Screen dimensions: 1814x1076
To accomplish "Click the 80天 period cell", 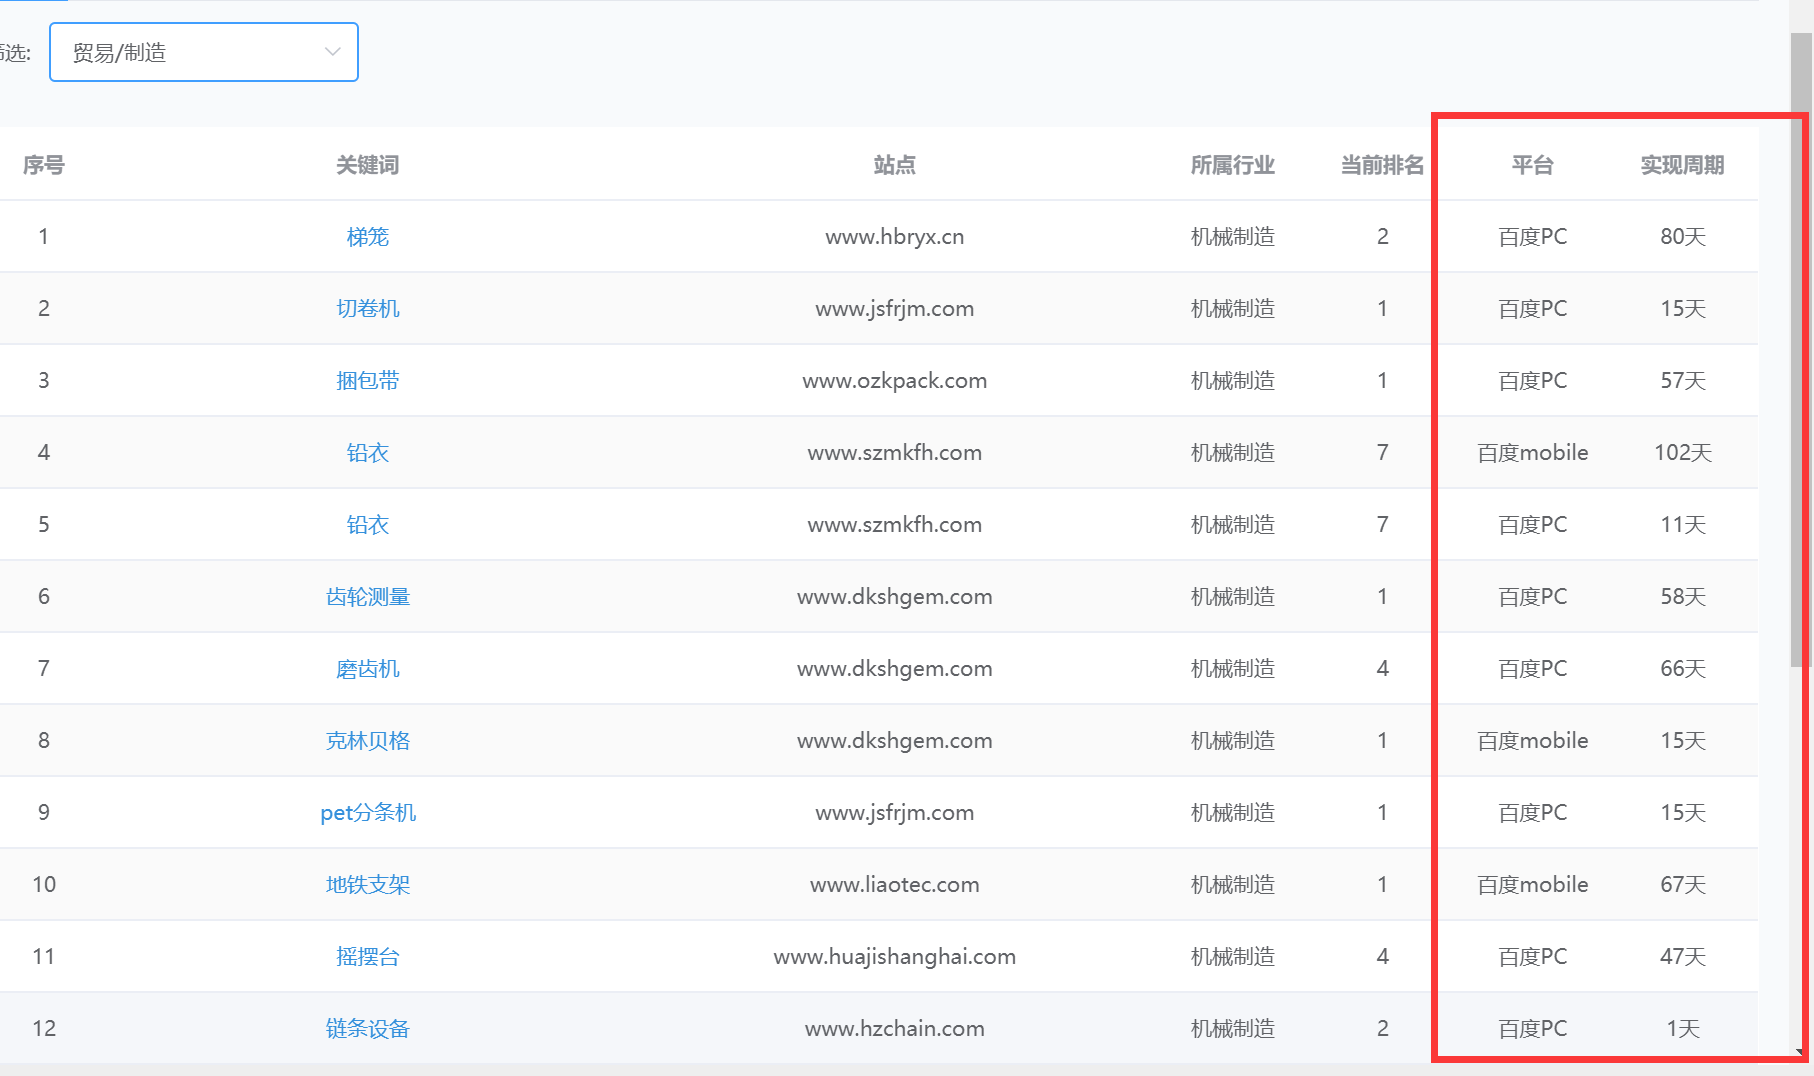I will (1682, 237).
